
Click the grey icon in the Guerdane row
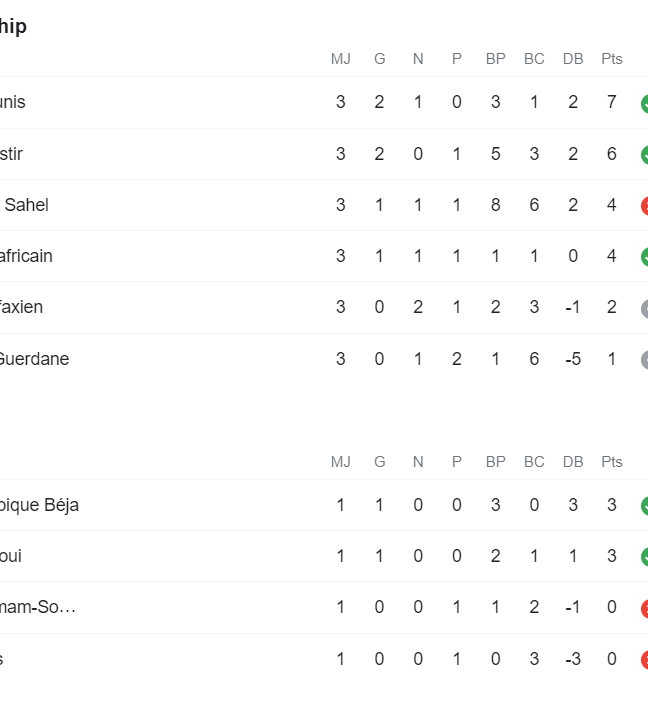644,360
